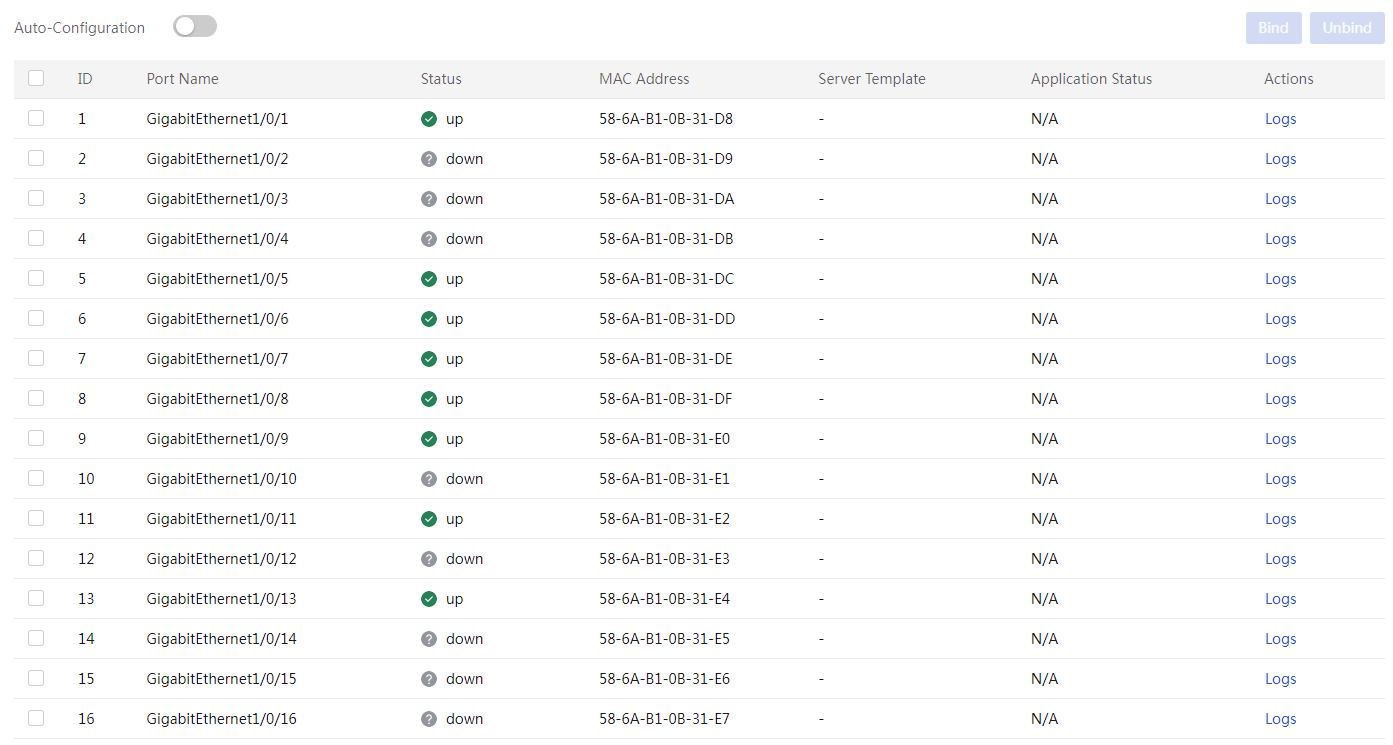This screenshot has height=745, width=1393.
Task: Click port name GigabitEthernet1/0/15
Action: (221, 679)
